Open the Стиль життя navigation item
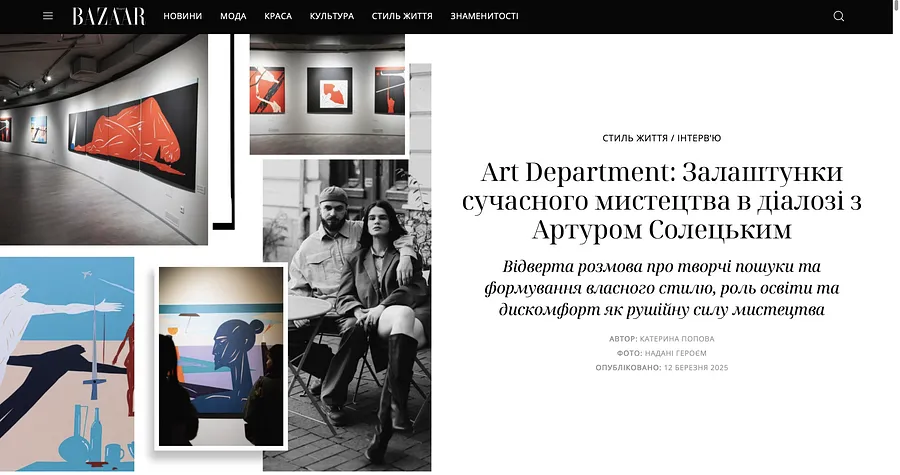The image size is (900, 475). tap(402, 16)
